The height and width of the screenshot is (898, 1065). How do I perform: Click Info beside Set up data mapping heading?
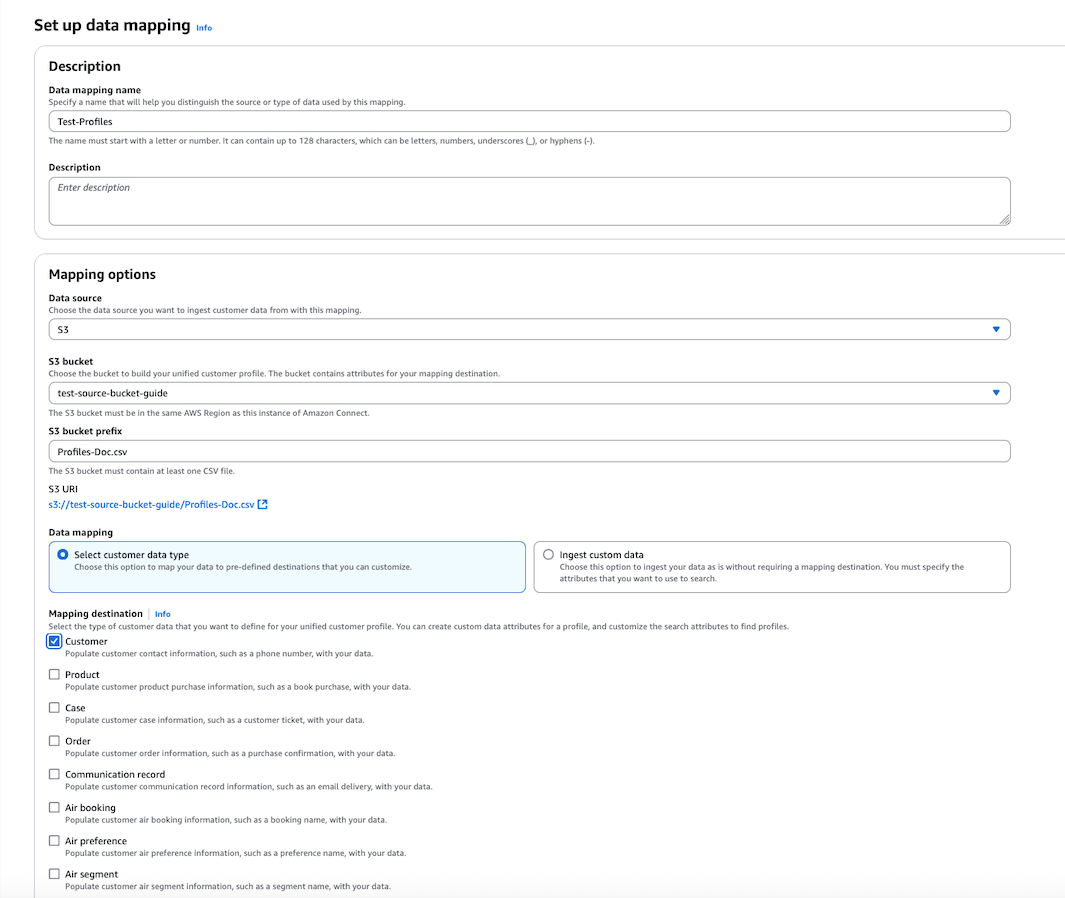204,27
